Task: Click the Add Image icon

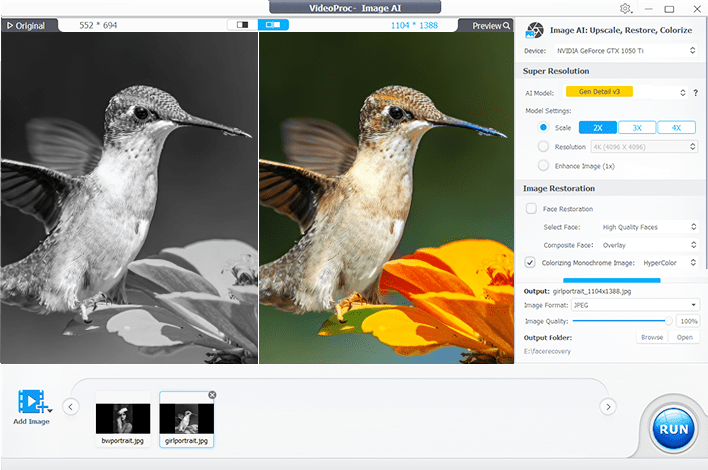Action: 31,402
